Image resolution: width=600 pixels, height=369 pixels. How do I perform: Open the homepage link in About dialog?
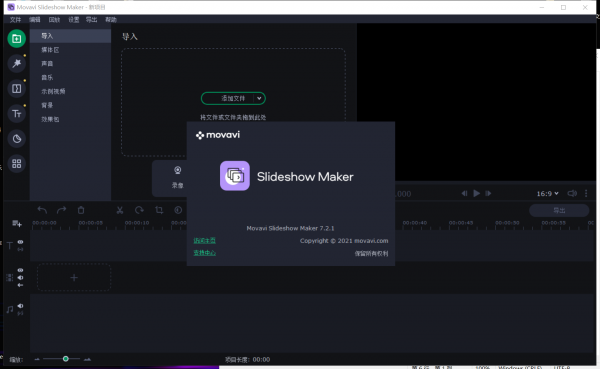click(x=204, y=240)
